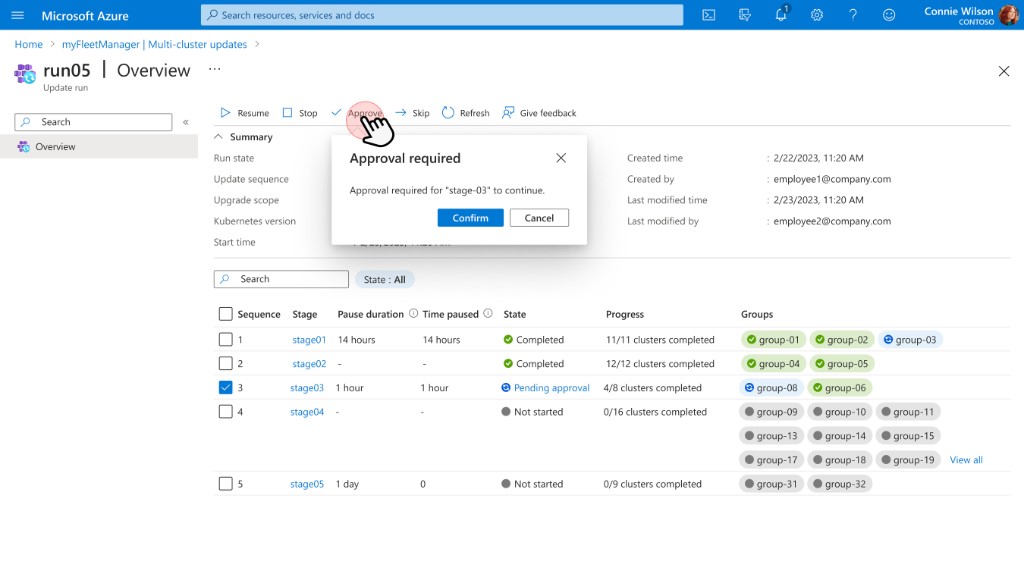Open the Azure portal hamburger menu
Viewport: 1024px width, 571px height.
[18, 15]
